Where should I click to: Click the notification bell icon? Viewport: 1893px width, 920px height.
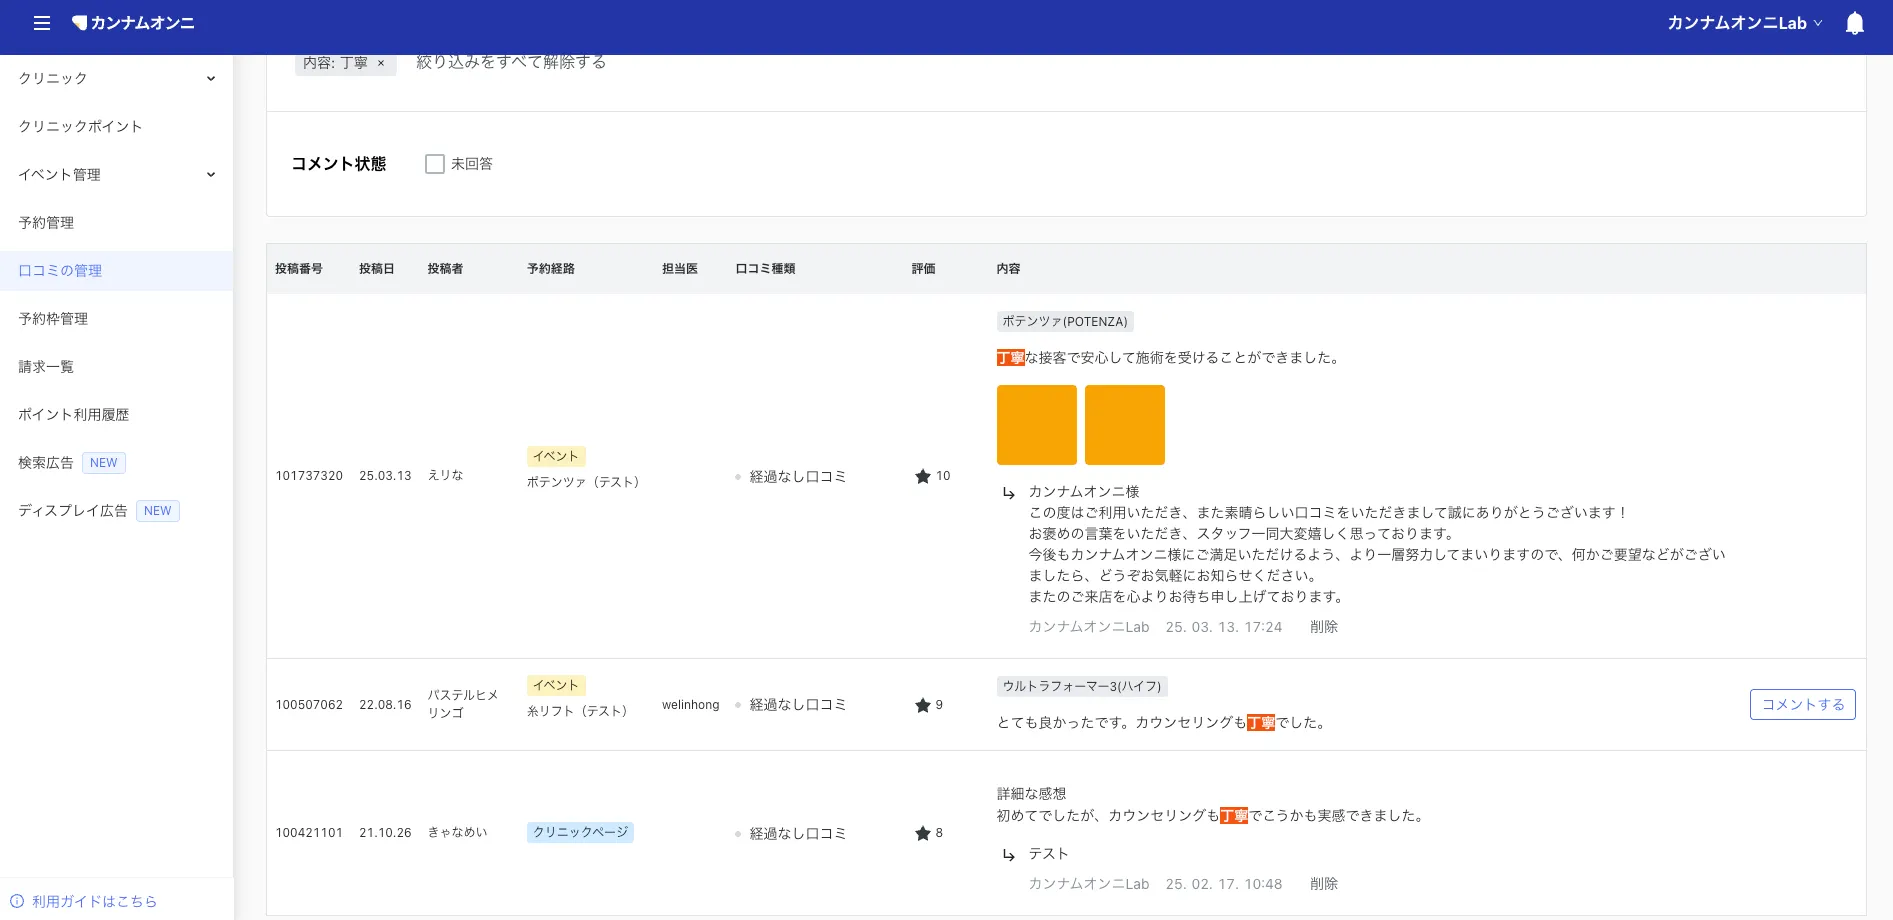(x=1854, y=23)
